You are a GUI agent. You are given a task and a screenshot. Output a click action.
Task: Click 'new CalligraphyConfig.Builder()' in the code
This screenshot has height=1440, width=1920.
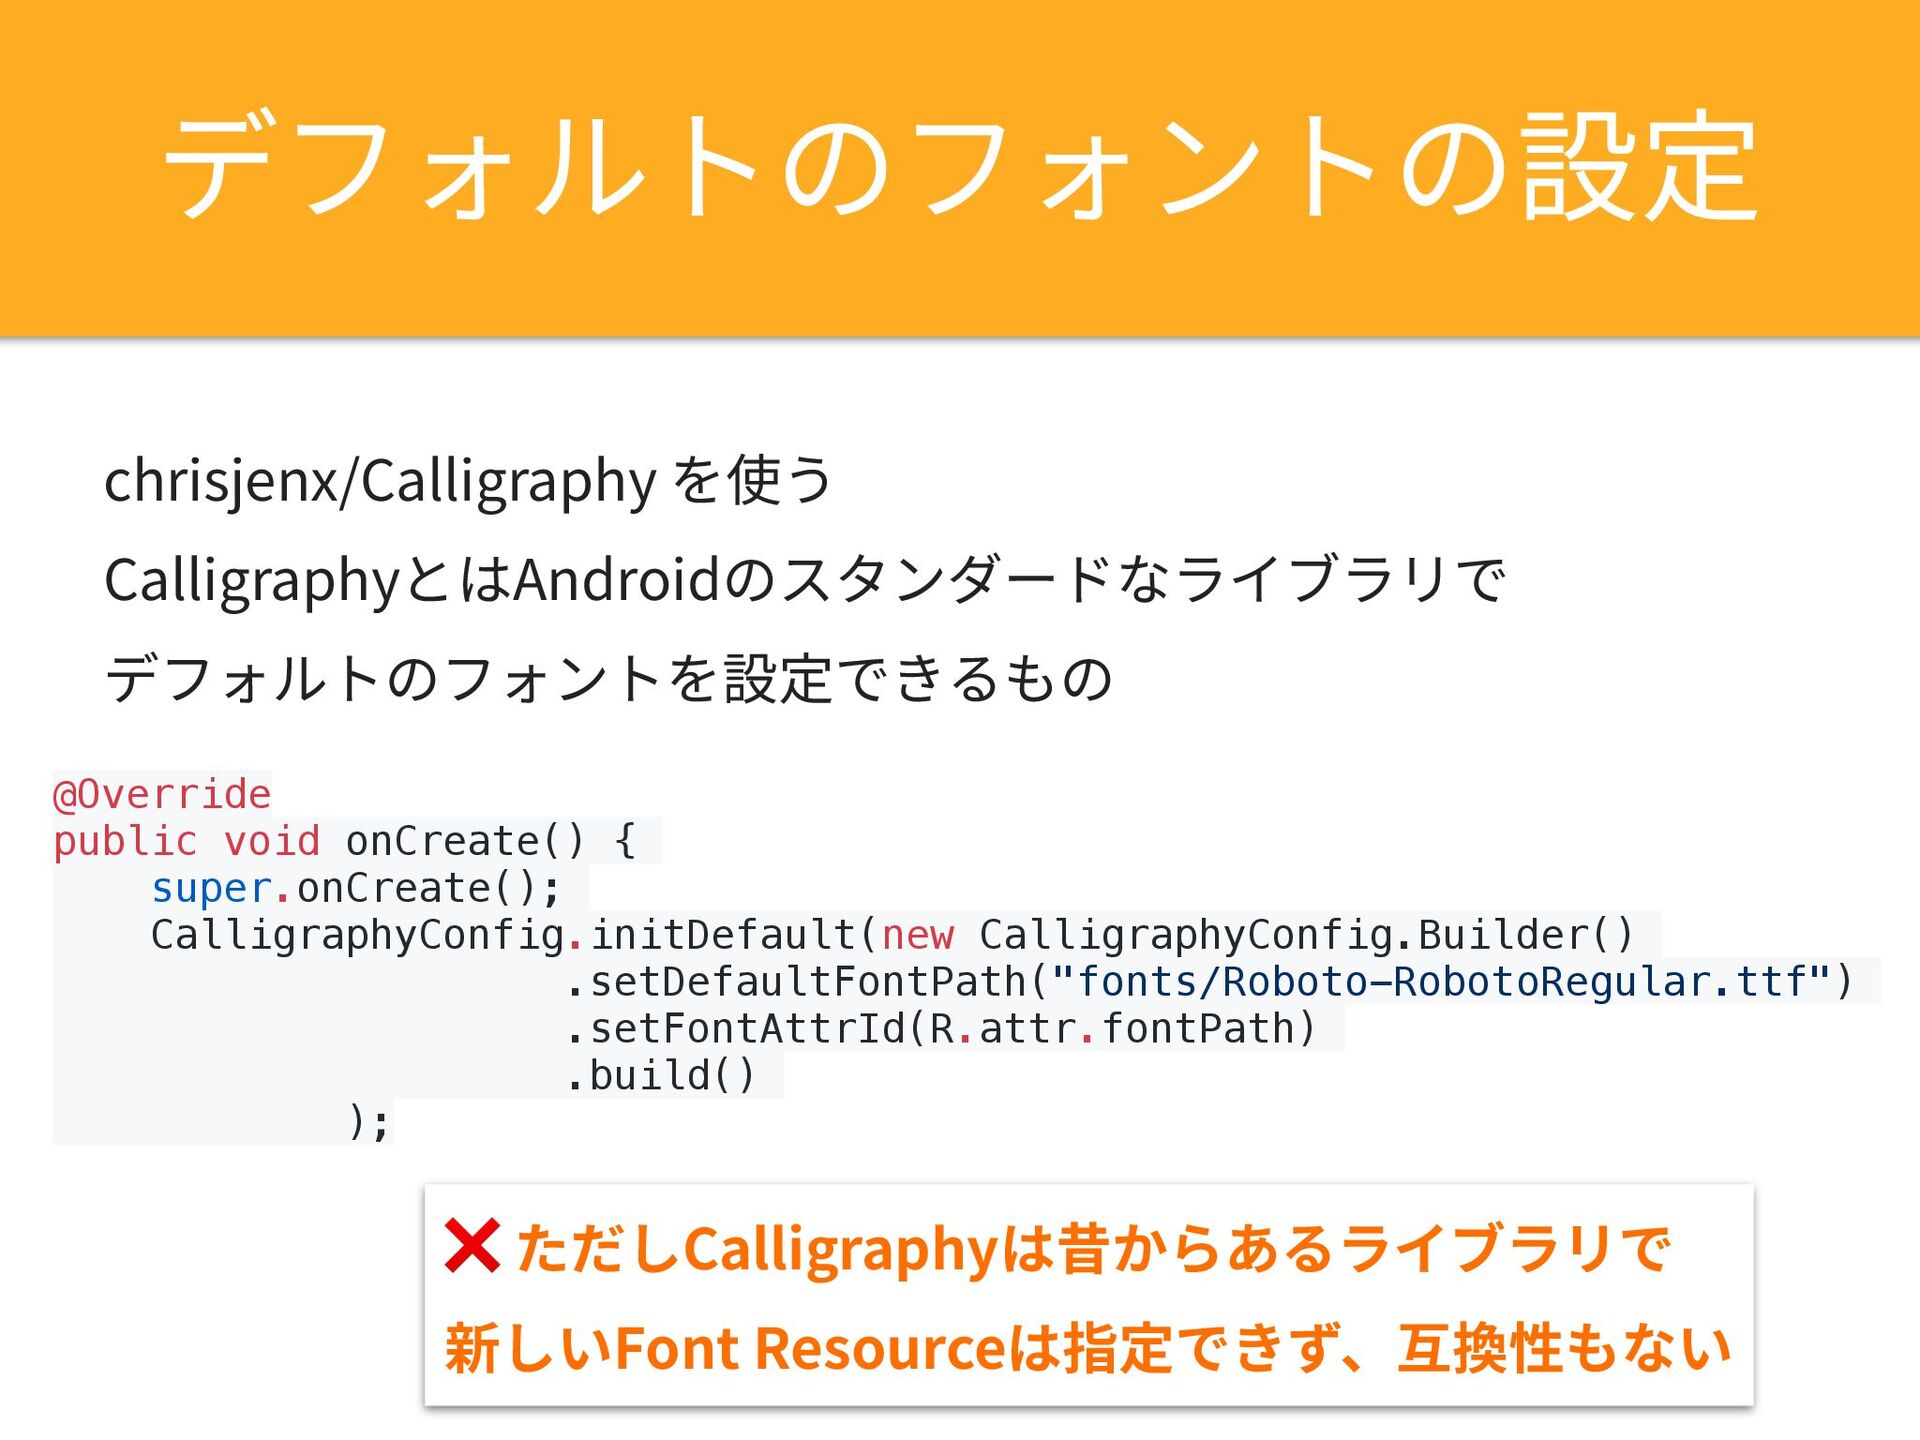(x=1257, y=935)
